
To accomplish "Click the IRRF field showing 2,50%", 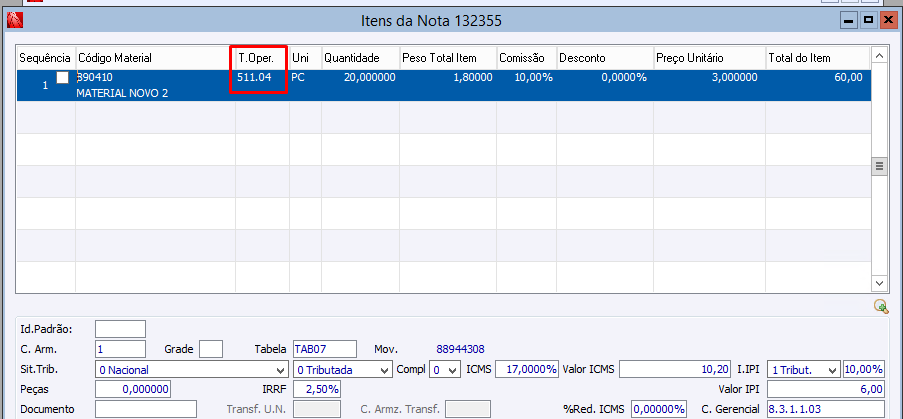I will pyautogui.click(x=316, y=390).
